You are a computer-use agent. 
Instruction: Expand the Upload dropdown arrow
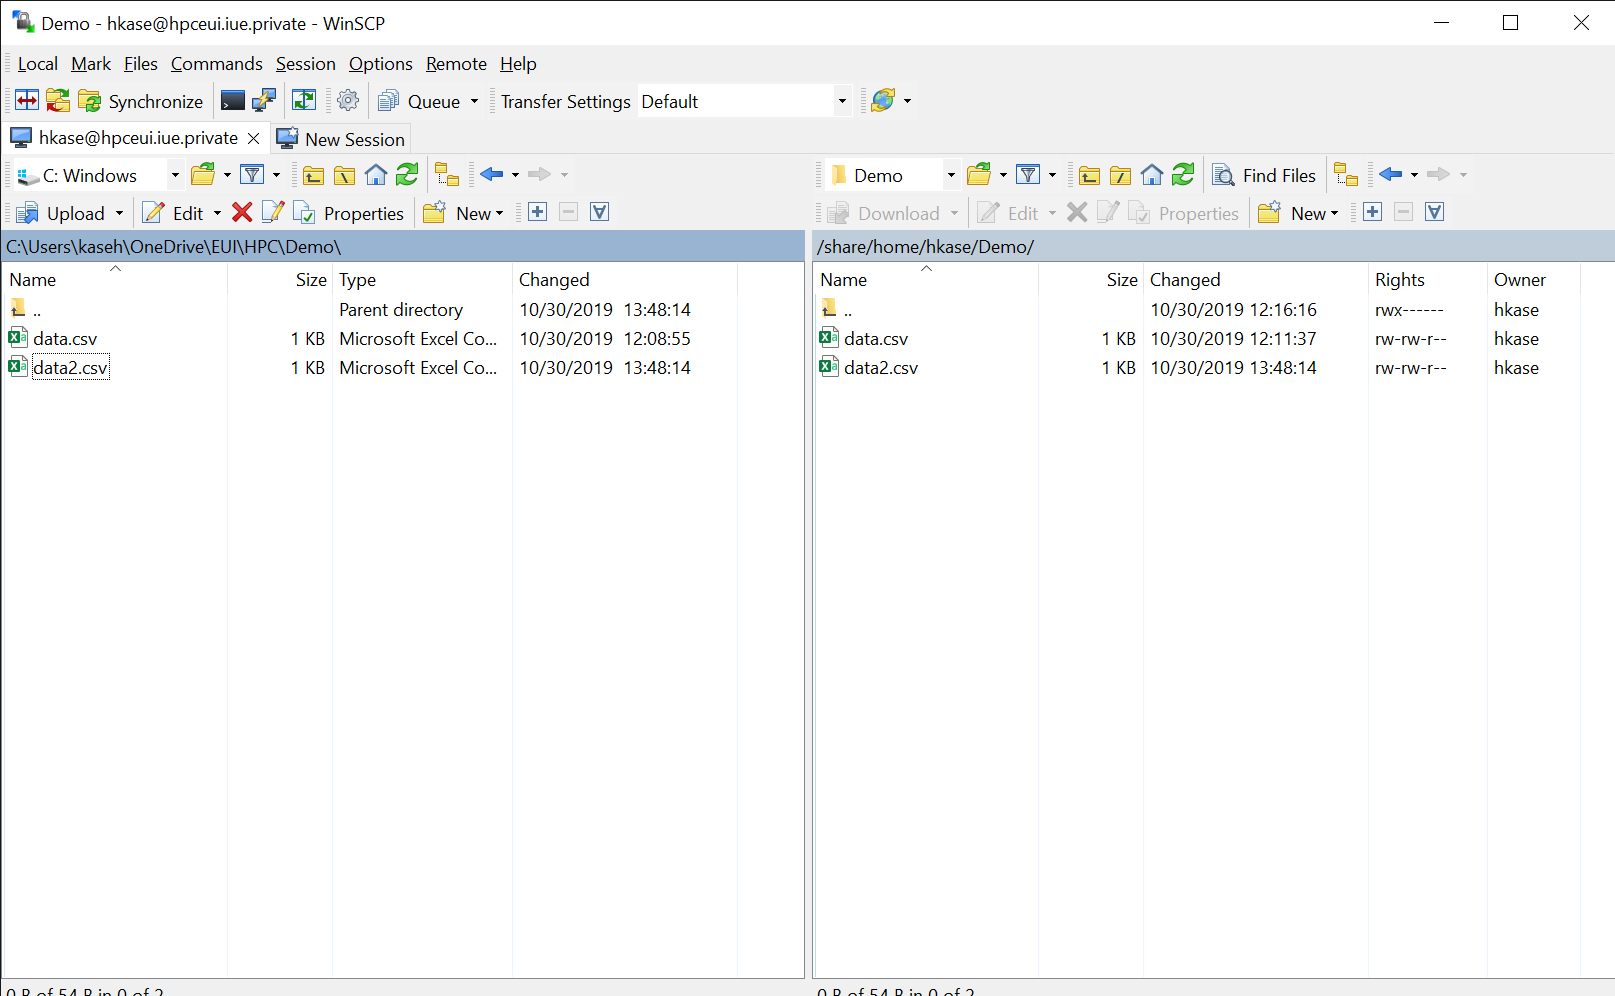click(119, 213)
